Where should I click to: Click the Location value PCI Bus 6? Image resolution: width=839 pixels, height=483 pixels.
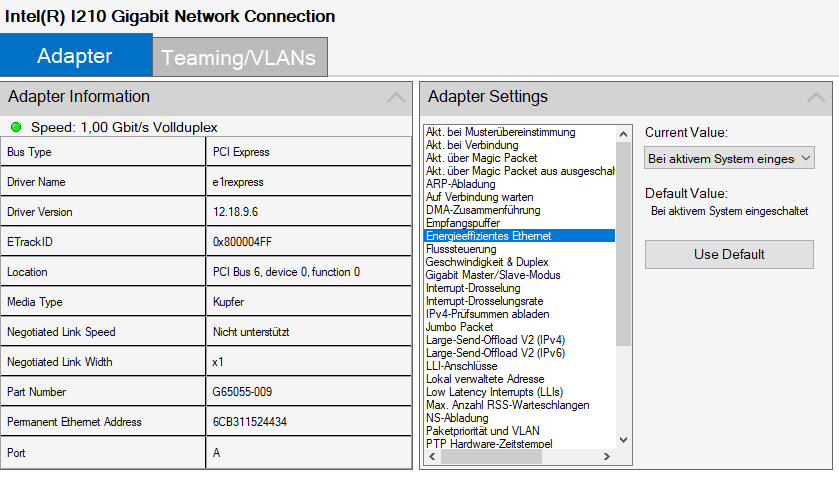286,272
